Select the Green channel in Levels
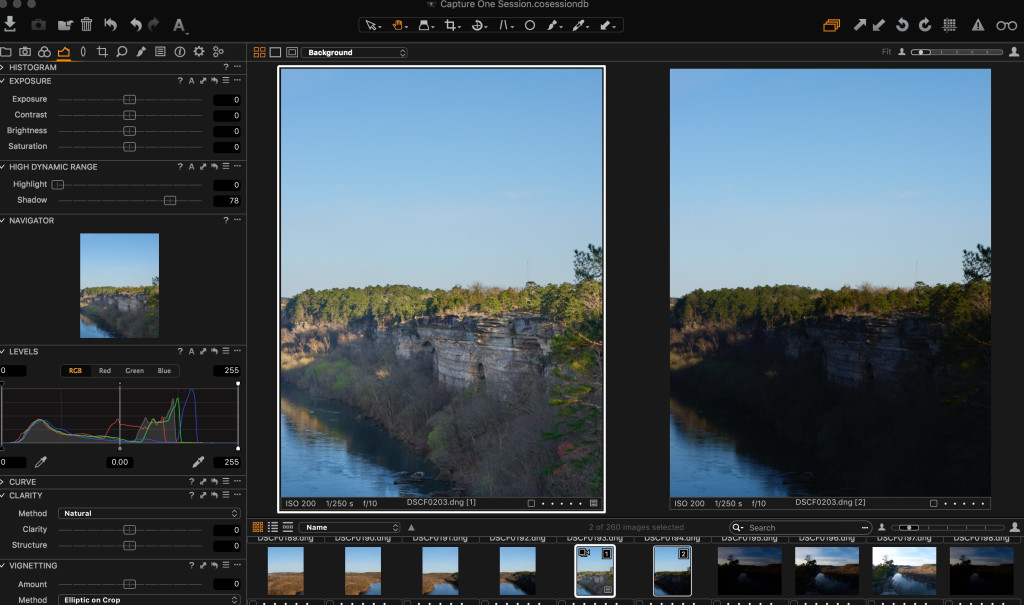The height and width of the screenshot is (605, 1024). click(x=135, y=370)
